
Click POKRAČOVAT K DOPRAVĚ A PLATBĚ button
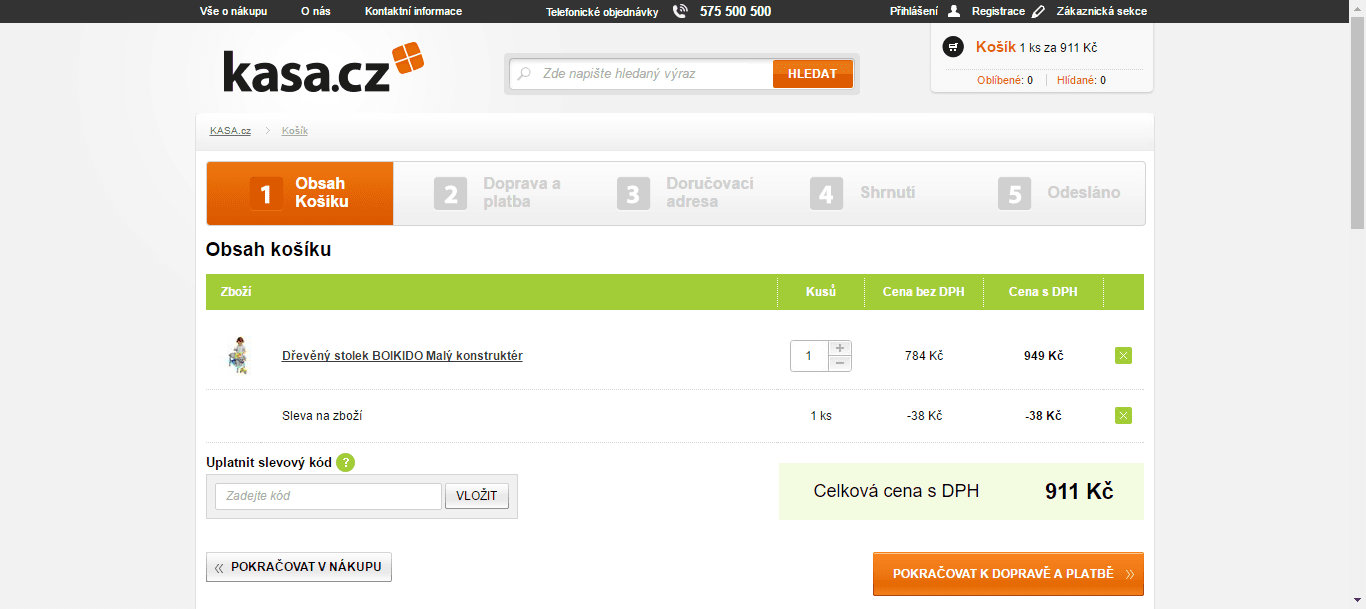[1008, 574]
